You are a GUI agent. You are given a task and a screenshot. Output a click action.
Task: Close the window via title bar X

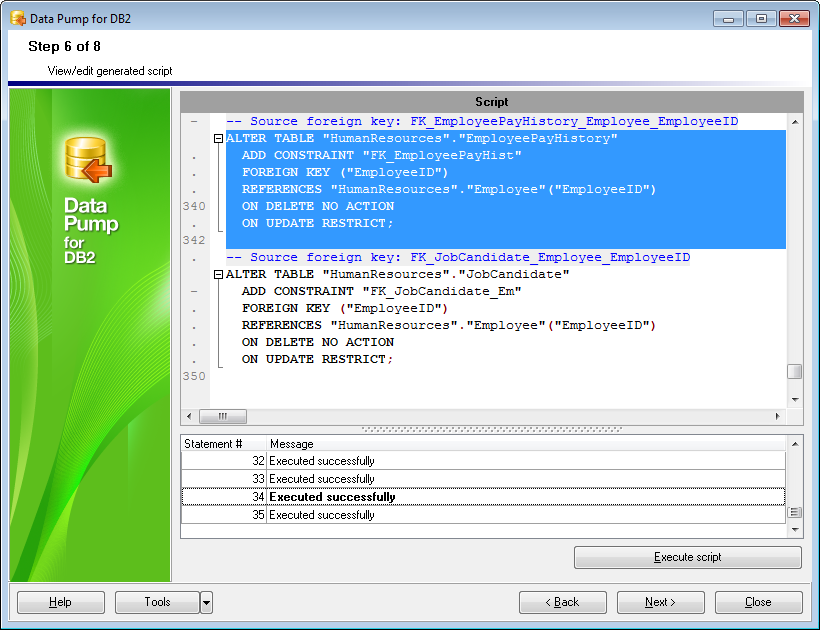[x=794, y=19]
